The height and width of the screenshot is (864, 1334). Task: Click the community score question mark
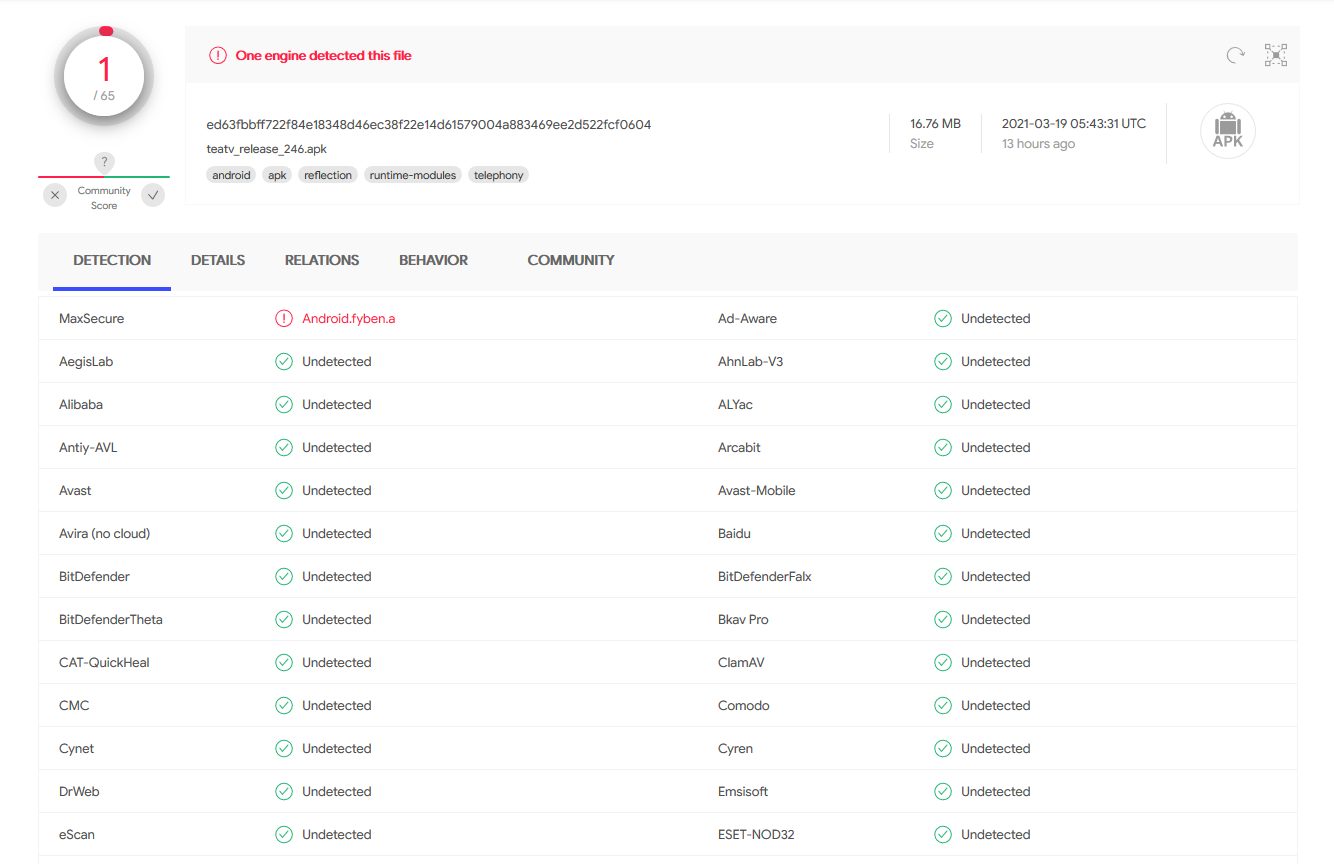click(104, 162)
